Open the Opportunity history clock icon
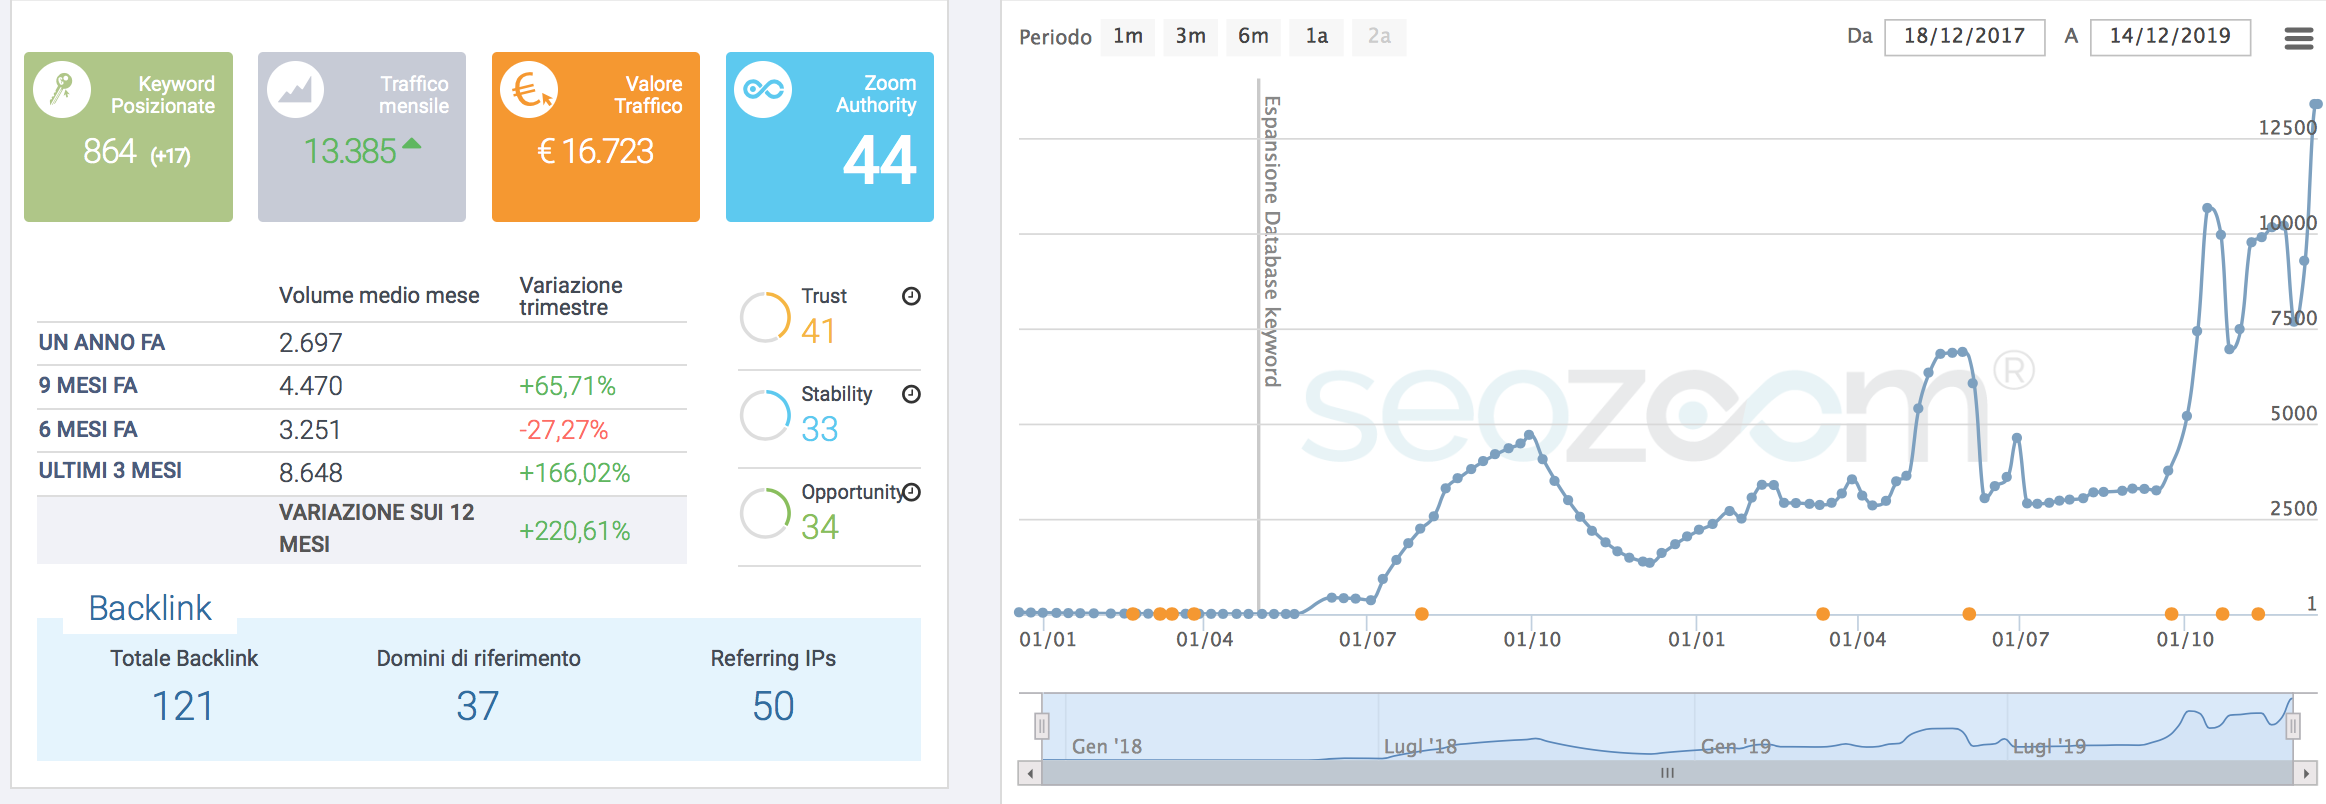The height and width of the screenshot is (804, 2326). point(911,492)
